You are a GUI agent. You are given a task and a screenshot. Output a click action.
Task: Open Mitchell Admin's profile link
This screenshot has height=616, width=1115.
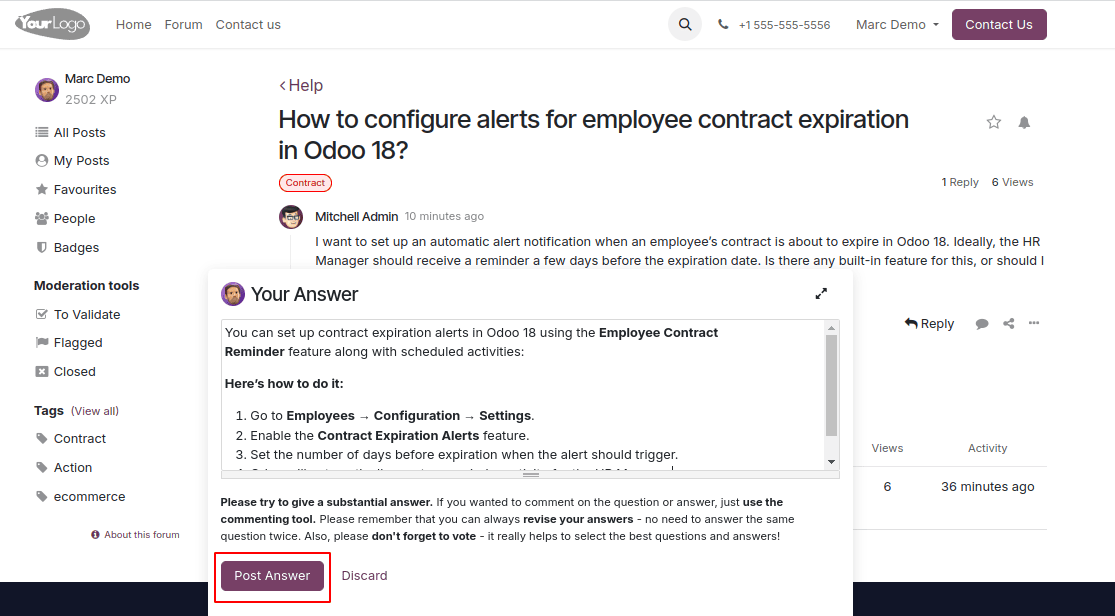[357, 216]
